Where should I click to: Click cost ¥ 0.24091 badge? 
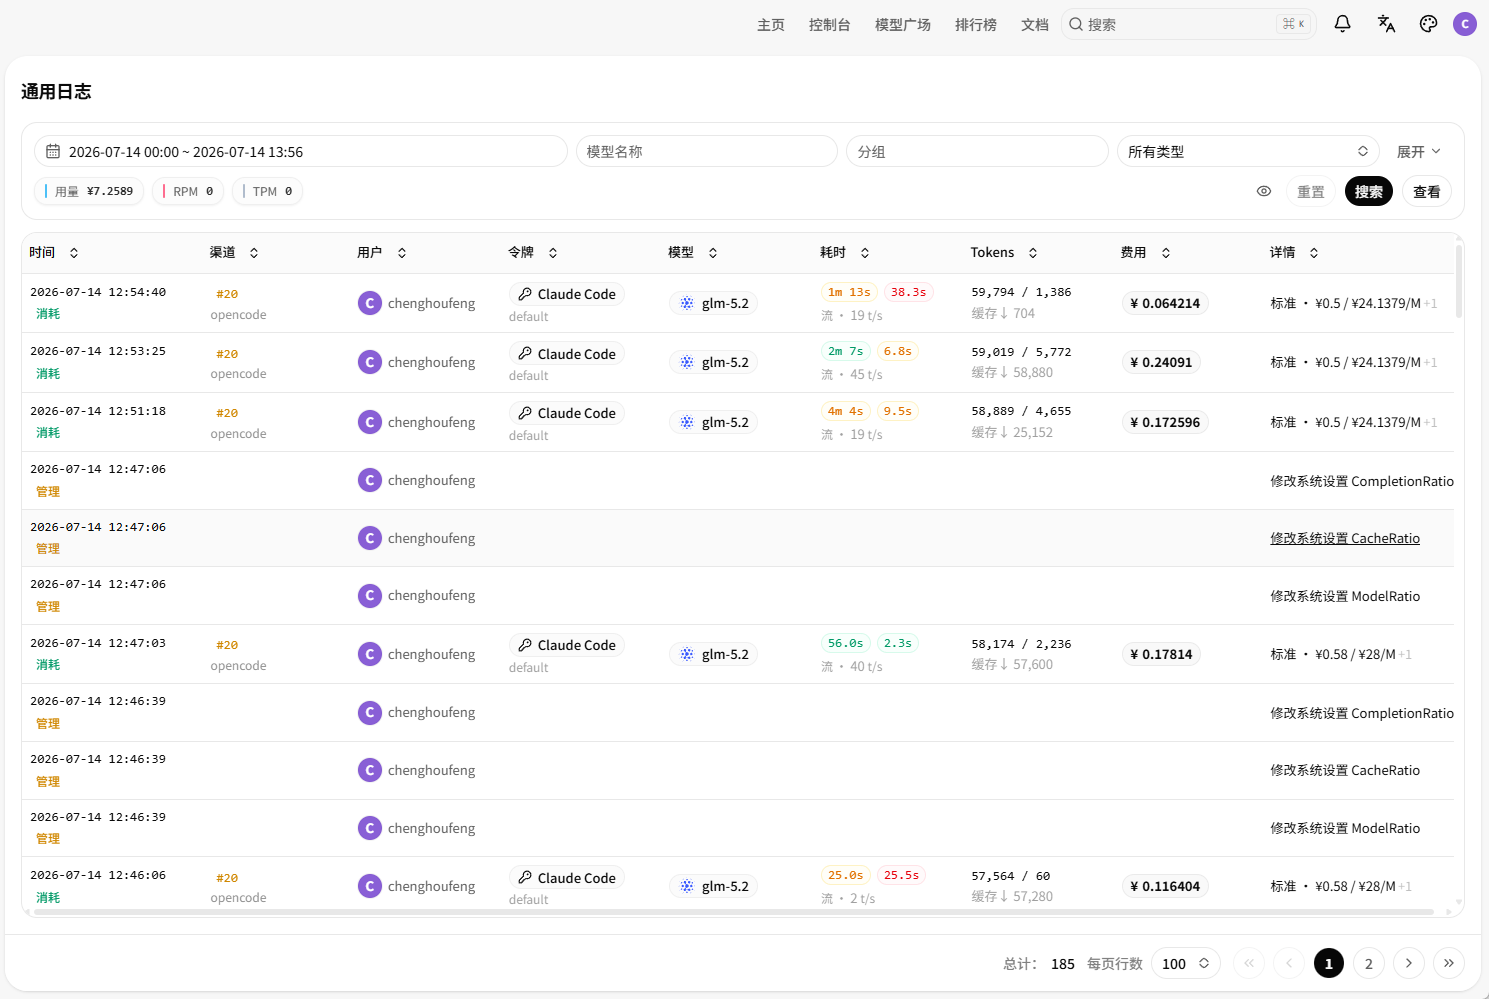pyautogui.click(x=1161, y=362)
